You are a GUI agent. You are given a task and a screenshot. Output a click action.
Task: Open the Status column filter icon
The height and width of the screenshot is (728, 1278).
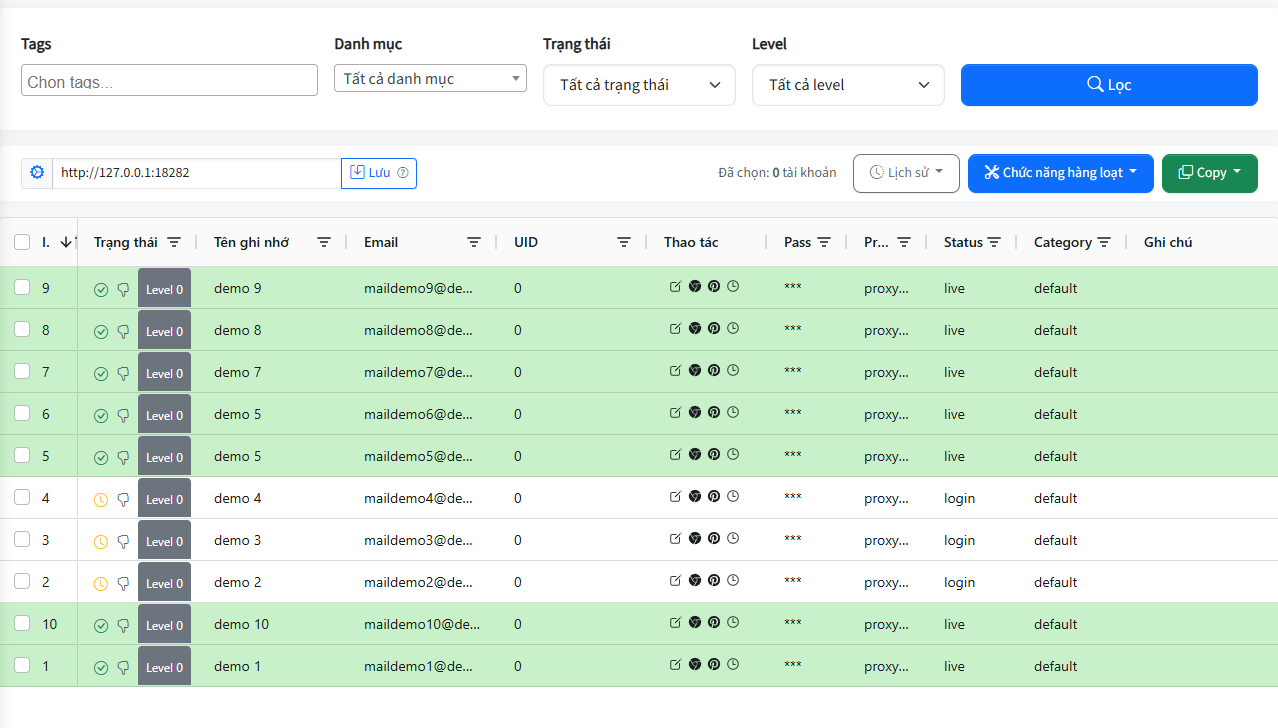coord(994,242)
